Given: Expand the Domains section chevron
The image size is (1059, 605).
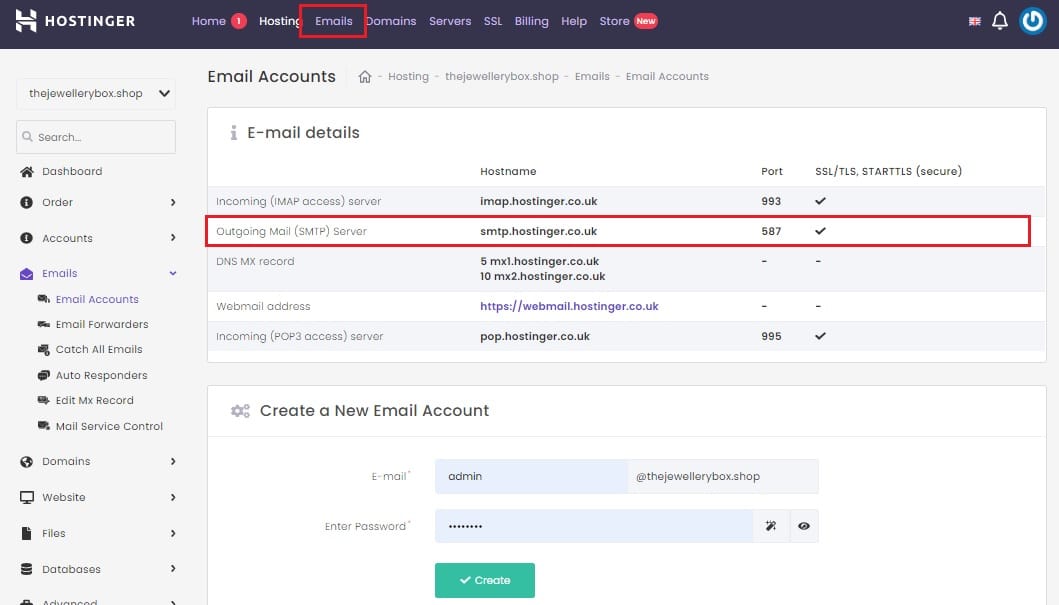Looking at the screenshot, I should 173,461.
